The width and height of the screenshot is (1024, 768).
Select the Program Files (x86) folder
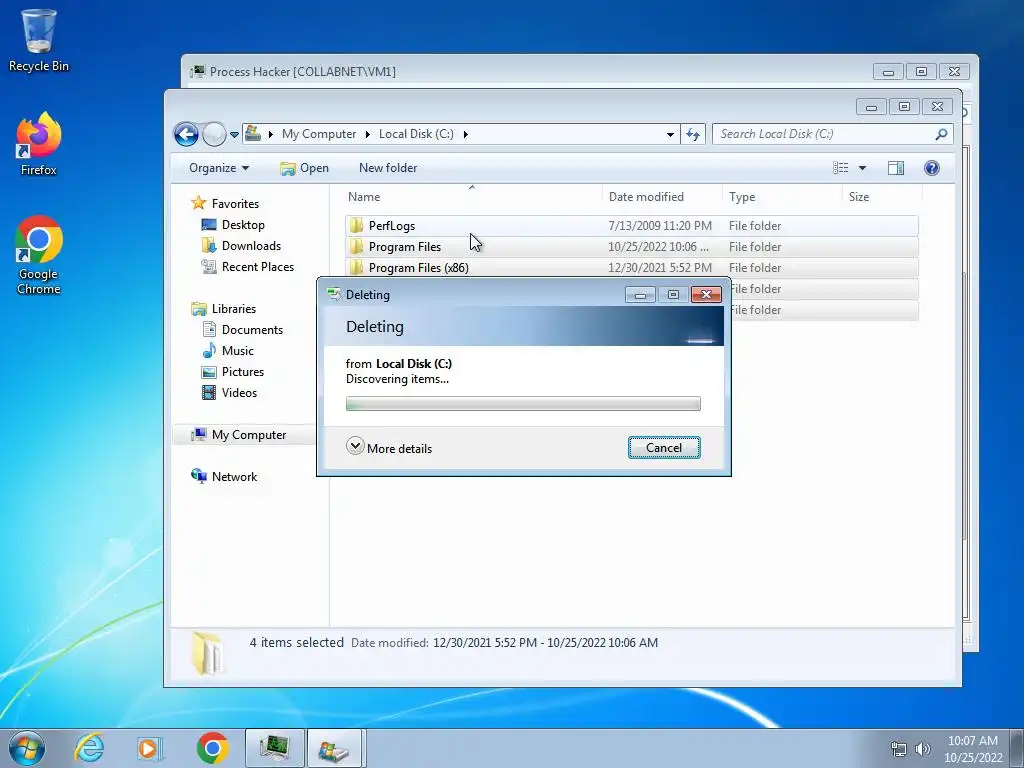[632, 268]
